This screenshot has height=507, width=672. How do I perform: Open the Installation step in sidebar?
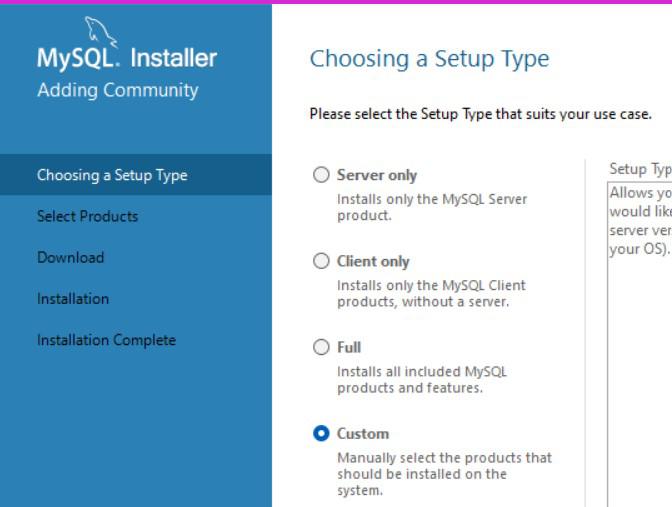[73, 298]
